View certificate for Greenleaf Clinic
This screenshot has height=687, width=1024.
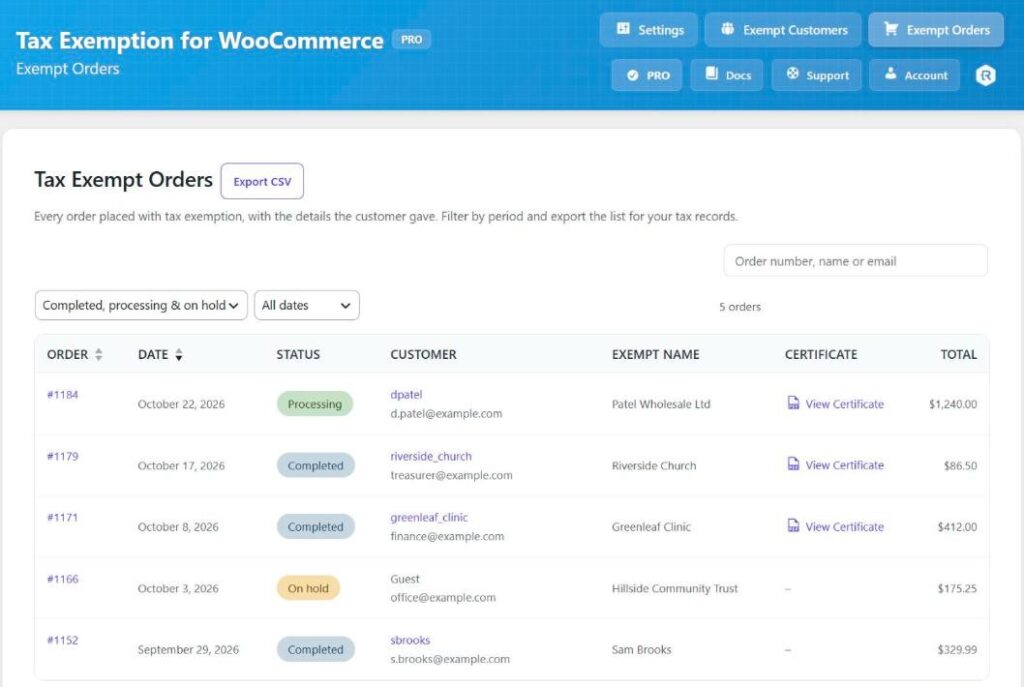coord(836,526)
